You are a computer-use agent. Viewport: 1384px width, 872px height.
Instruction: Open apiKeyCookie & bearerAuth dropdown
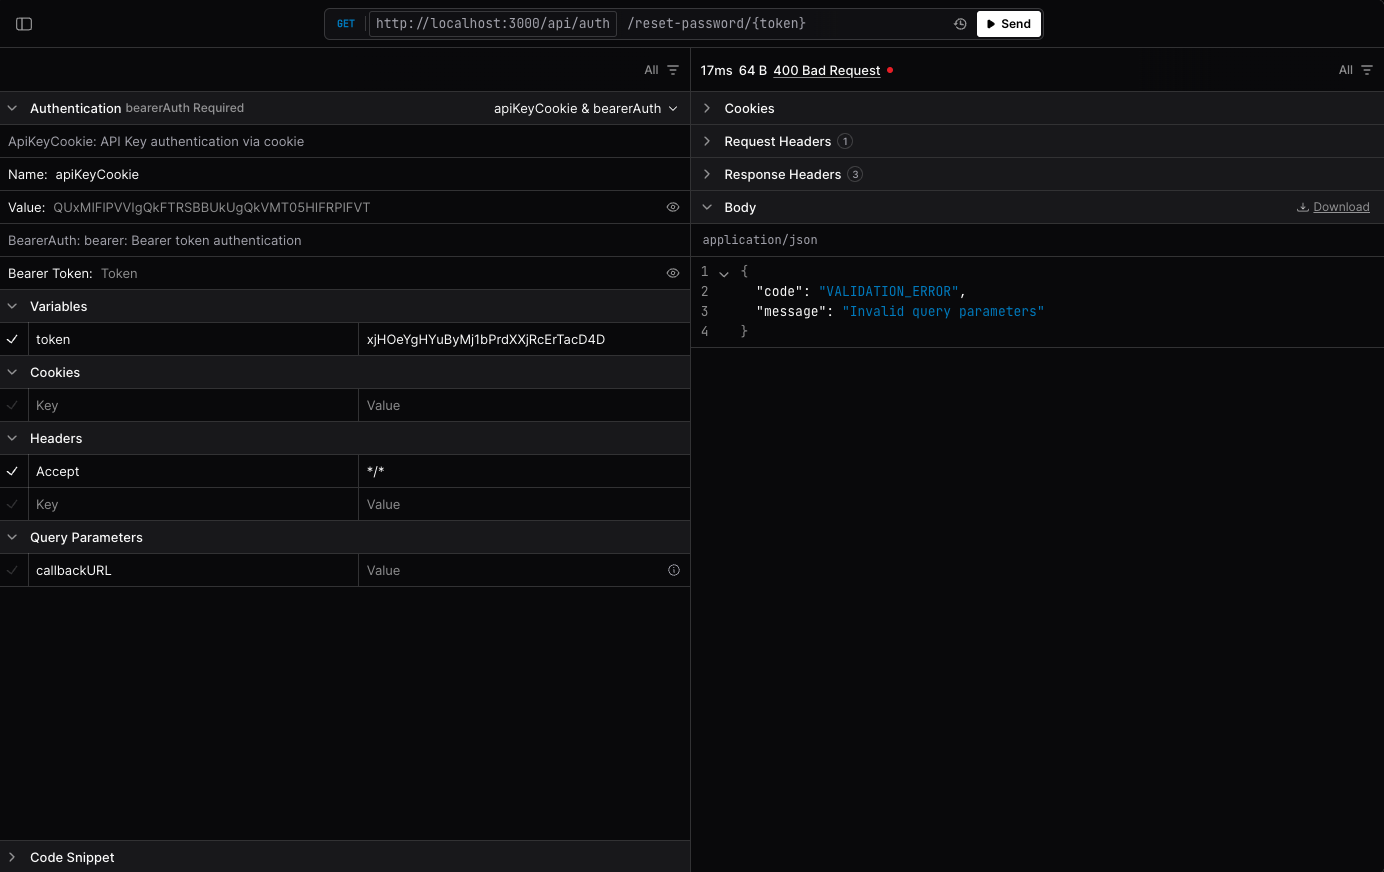click(x=586, y=108)
